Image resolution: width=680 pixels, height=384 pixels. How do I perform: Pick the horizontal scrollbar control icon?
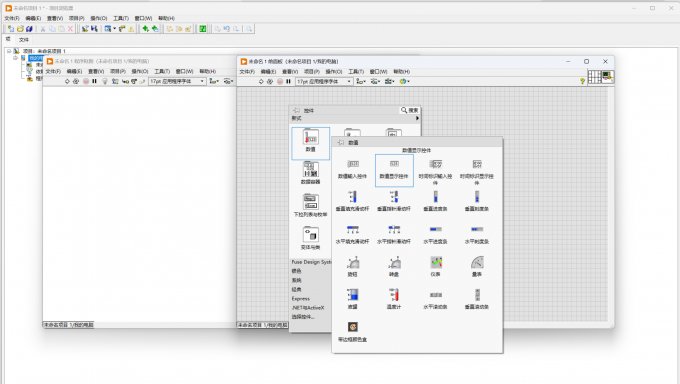(435, 295)
